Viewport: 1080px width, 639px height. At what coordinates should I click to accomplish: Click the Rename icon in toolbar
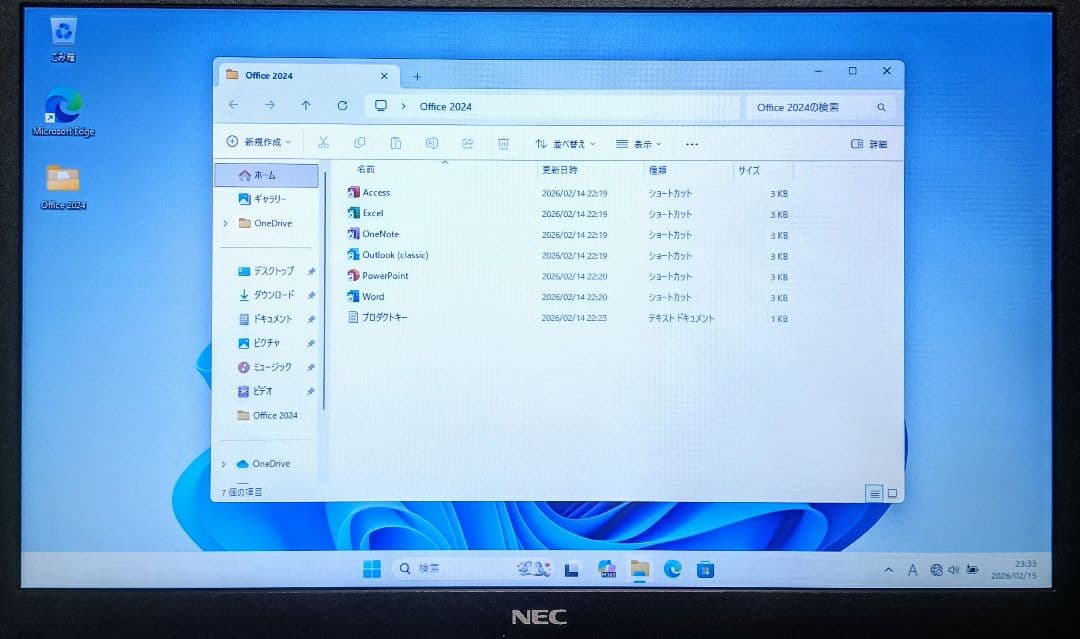point(432,143)
